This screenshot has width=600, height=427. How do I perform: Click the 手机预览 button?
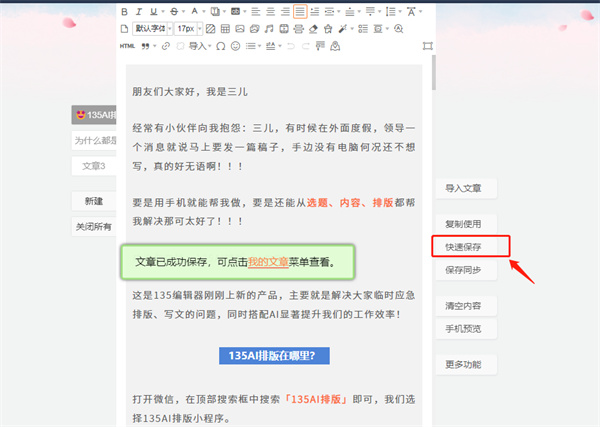(466, 329)
